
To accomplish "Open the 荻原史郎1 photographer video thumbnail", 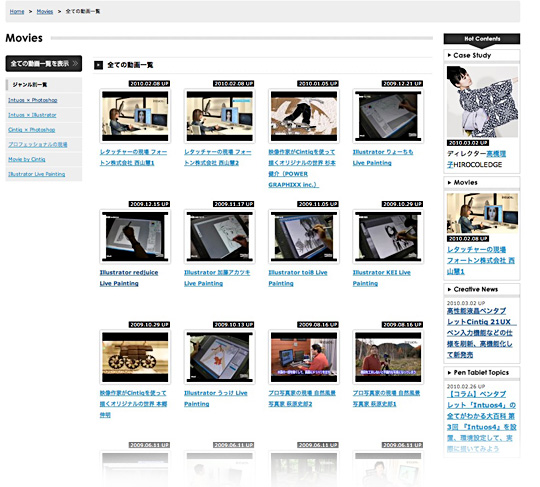I will coord(388,357).
